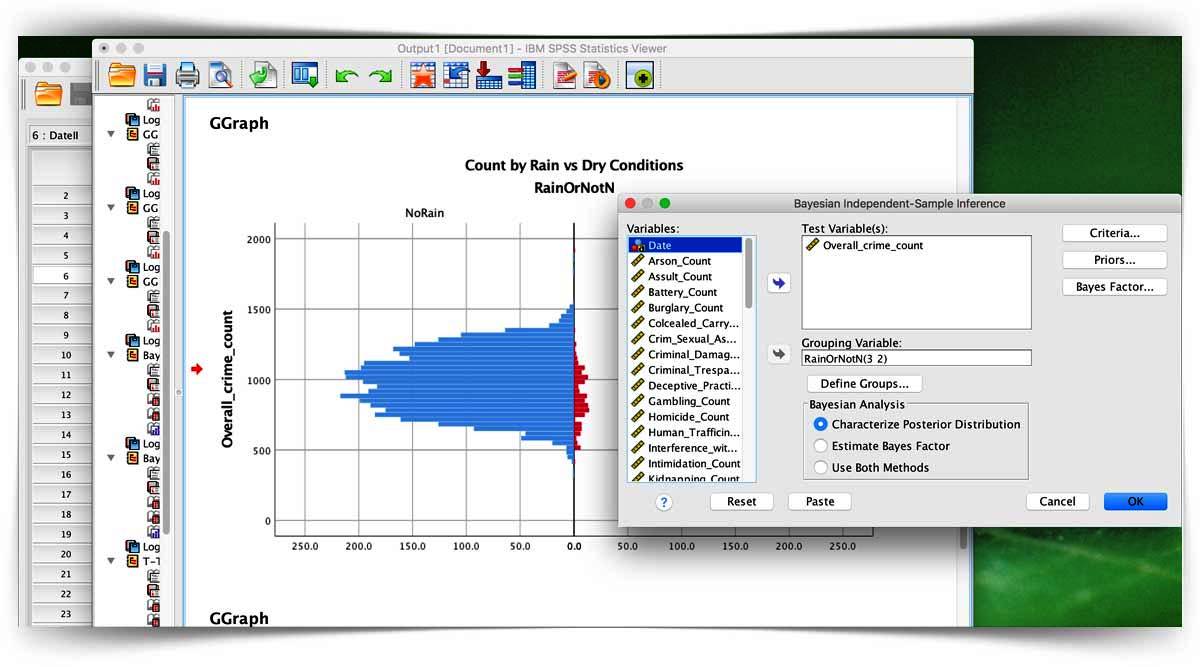Image resolution: width=1200 pixels, height=667 pixels.
Task: Collapse the first Bayes outline node
Action: pyautogui.click(x=112, y=356)
